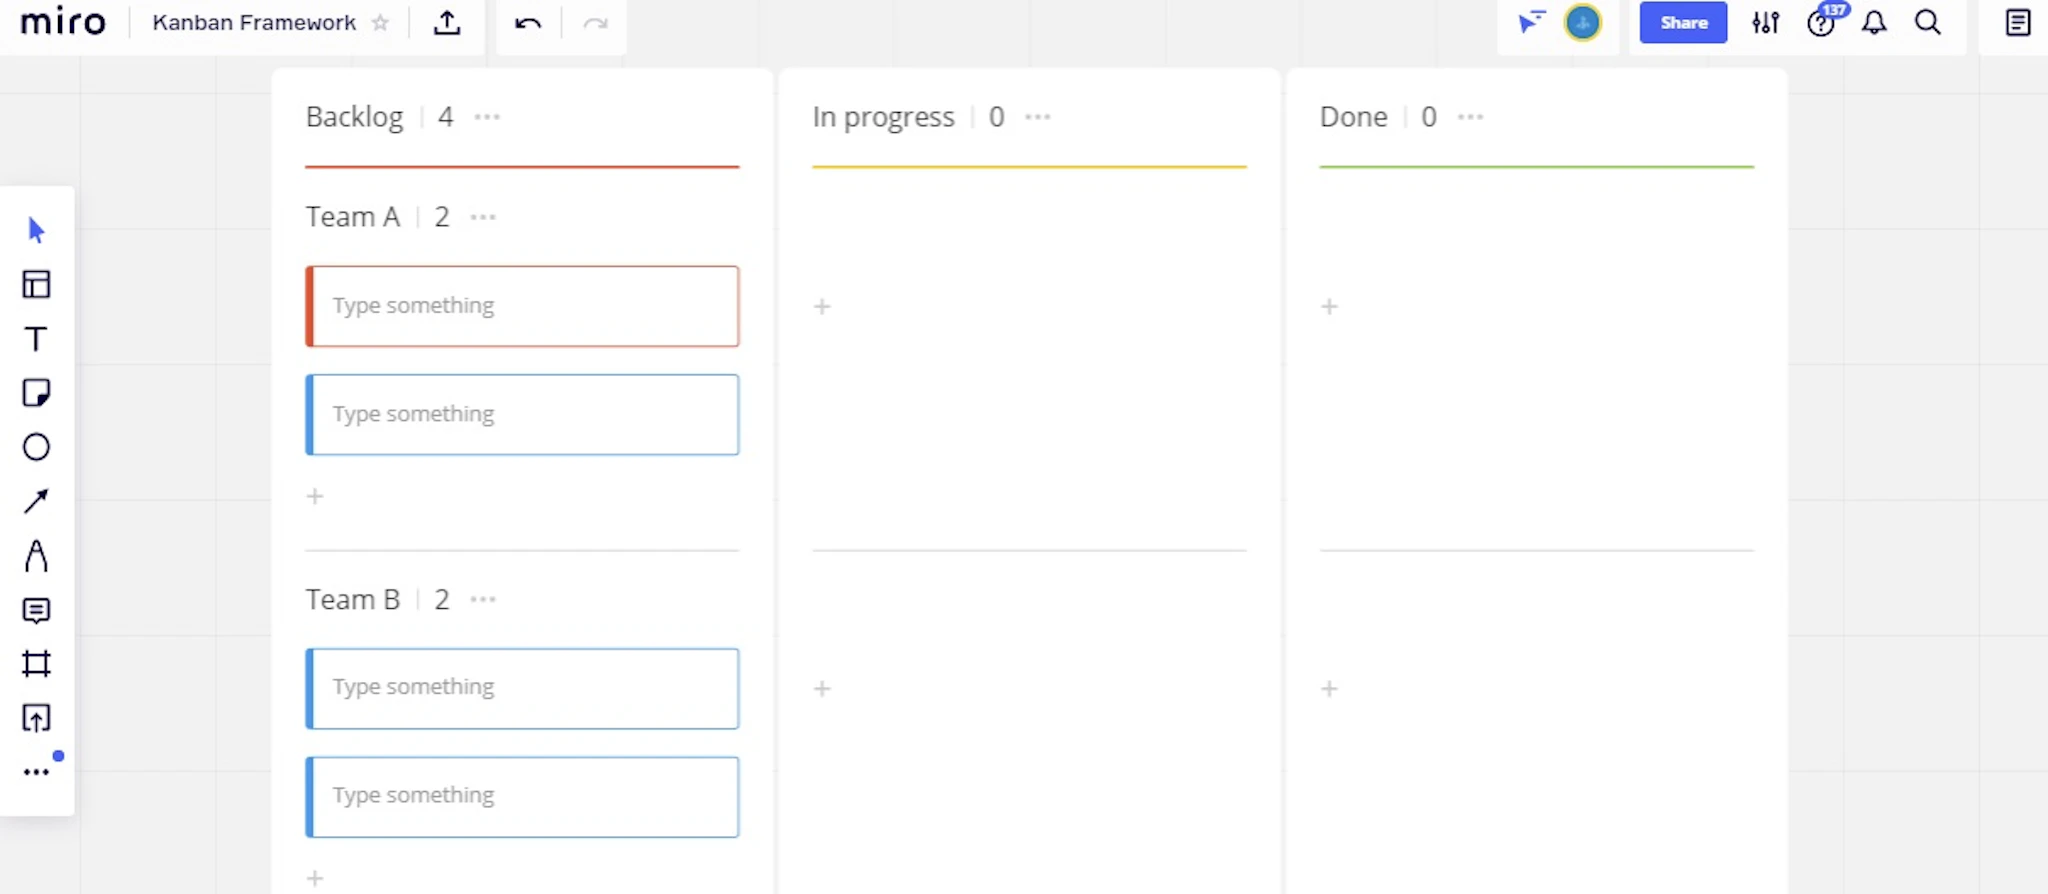The image size is (2048, 894).
Task: Choose the Frame tool
Action: tap(36, 664)
